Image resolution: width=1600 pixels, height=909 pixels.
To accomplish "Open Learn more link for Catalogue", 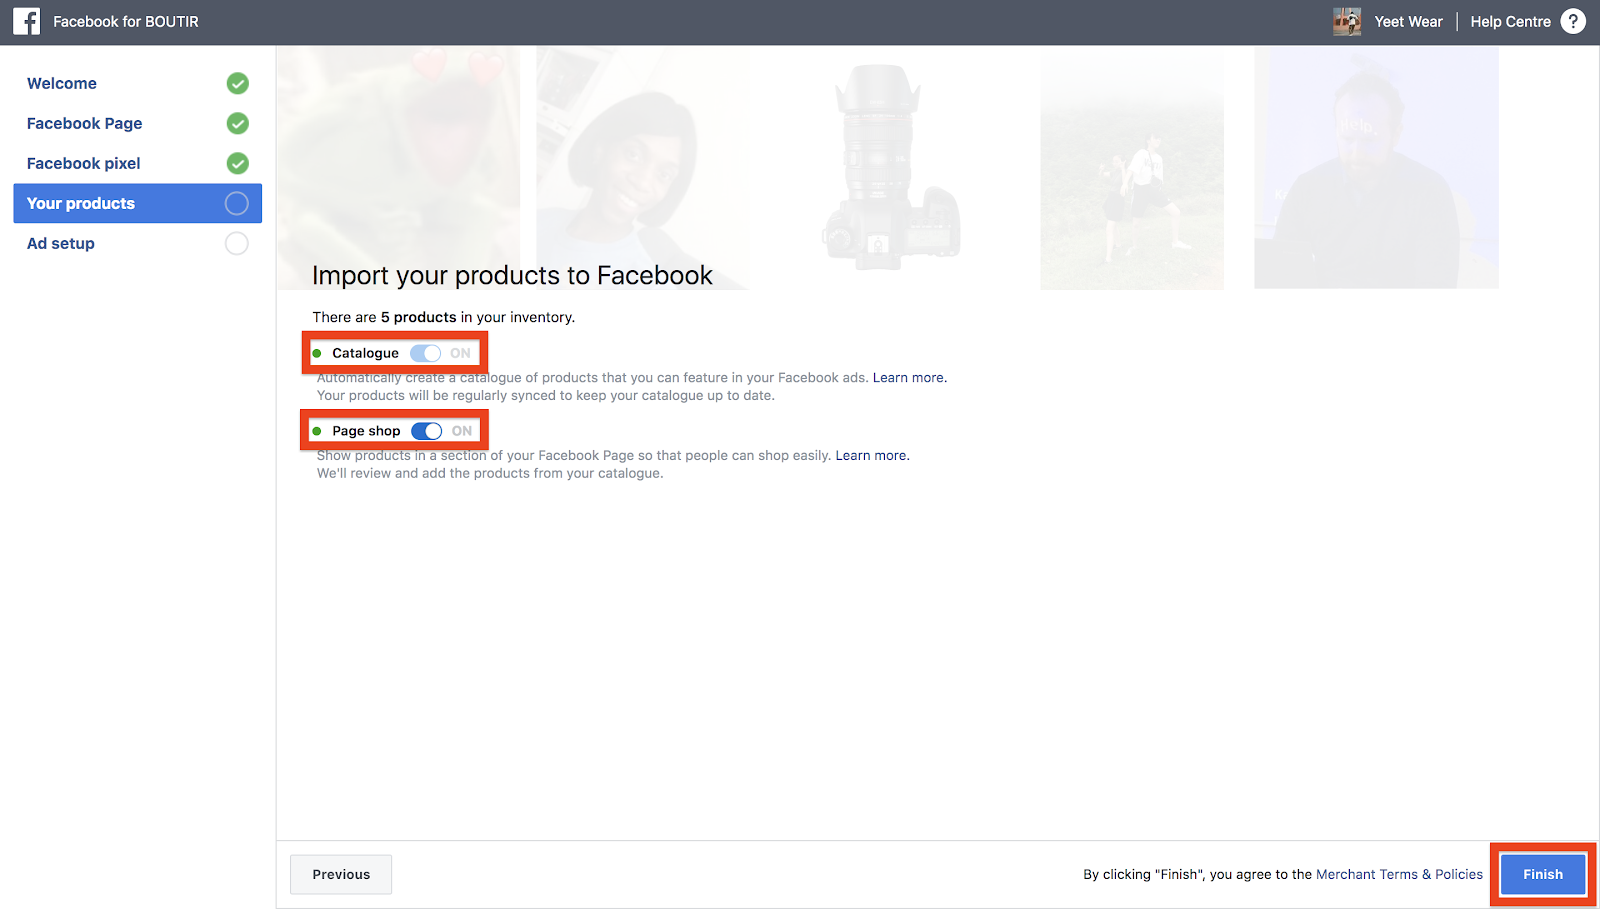I will point(908,378).
